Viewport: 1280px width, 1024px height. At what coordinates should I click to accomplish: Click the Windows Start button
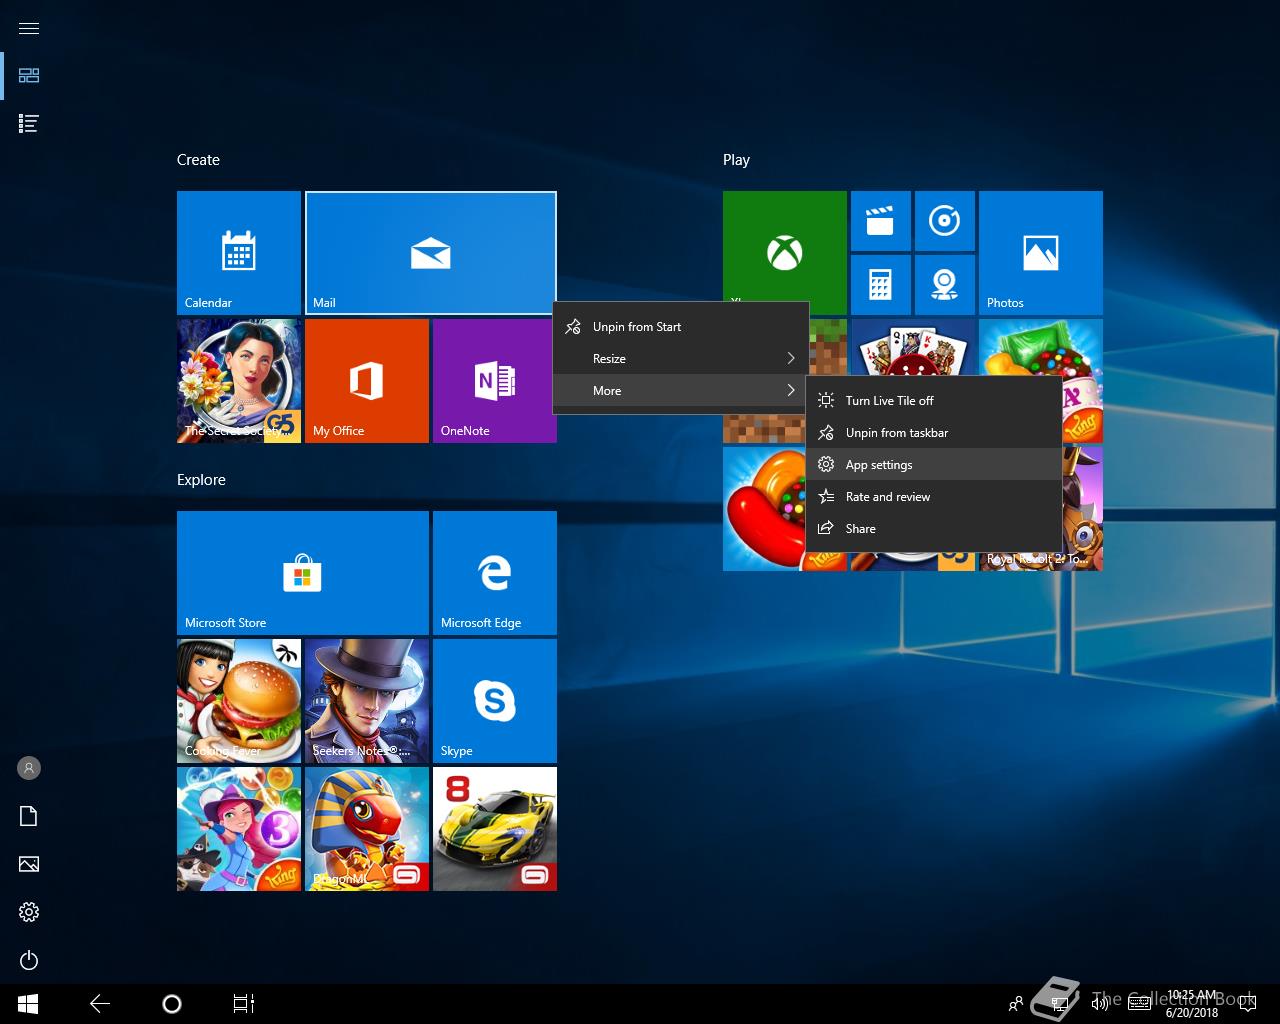pos(28,1004)
